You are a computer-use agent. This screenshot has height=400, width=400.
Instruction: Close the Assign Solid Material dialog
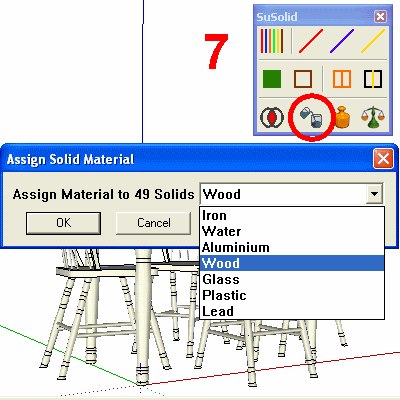click(x=383, y=159)
